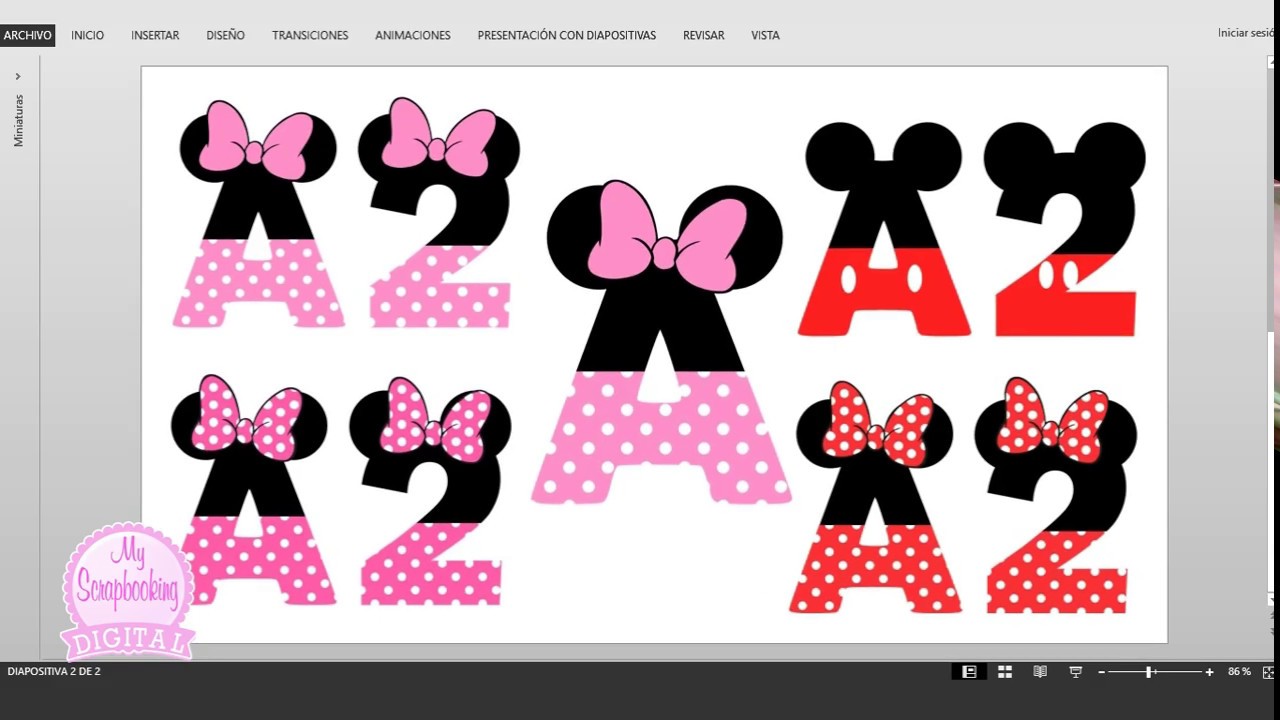Select pink-bow letter A, upper left
This screenshot has width=1280, height=720.
258,214
